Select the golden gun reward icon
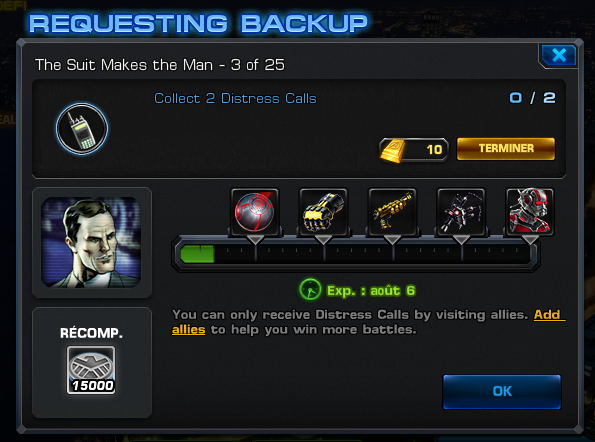 click(x=392, y=212)
